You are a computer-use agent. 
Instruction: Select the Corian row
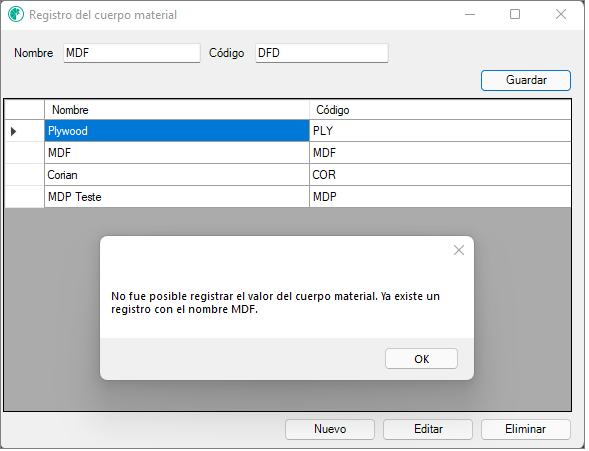point(289,176)
